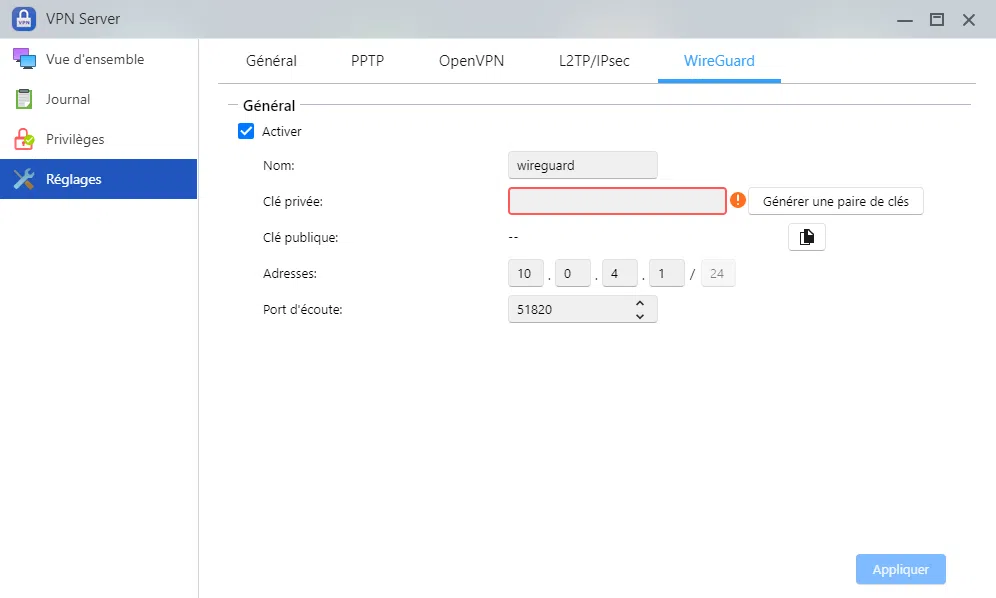
Task: Increase the listening port with up arrow
Action: tap(640, 303)
